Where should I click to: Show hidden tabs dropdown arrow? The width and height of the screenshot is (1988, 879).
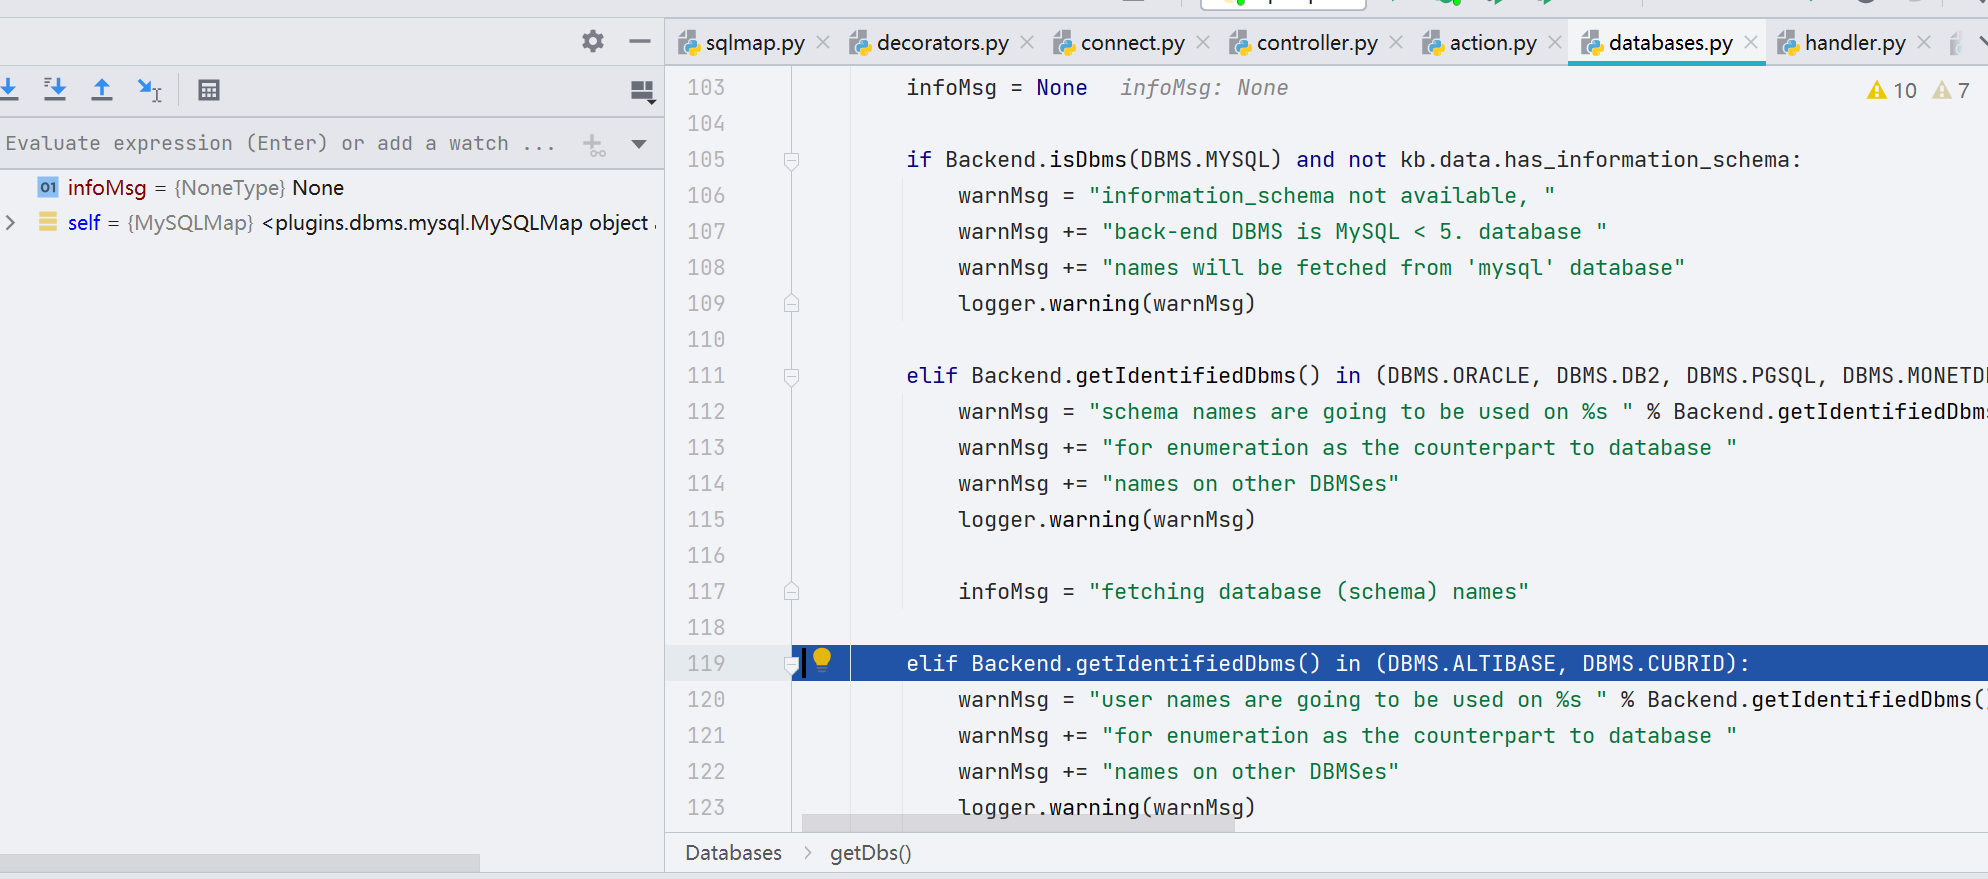click(x=1982, y=42)
